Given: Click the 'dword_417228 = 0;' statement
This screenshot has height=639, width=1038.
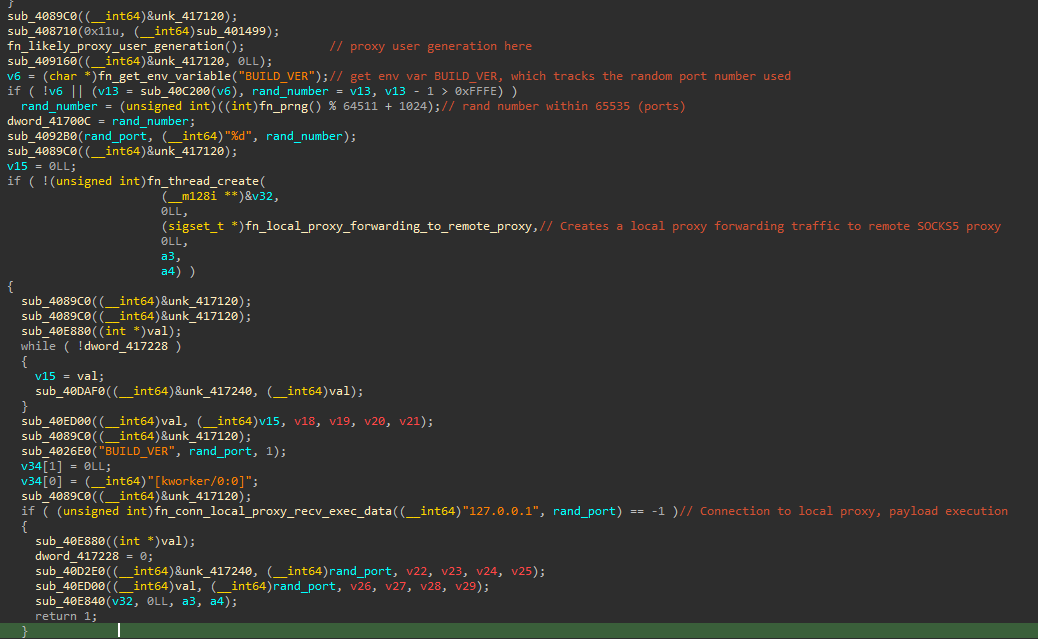Looking at the screenshot, I should (94, 556).
